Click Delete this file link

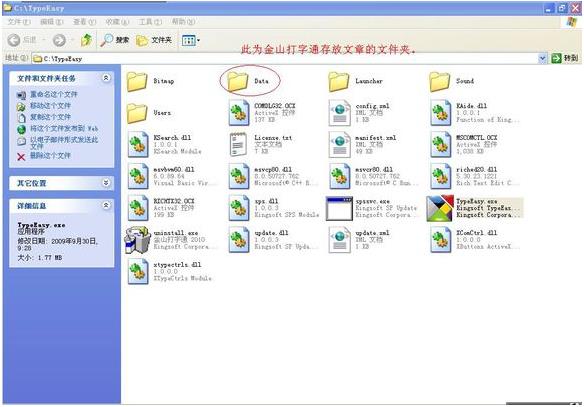(50, 155)
